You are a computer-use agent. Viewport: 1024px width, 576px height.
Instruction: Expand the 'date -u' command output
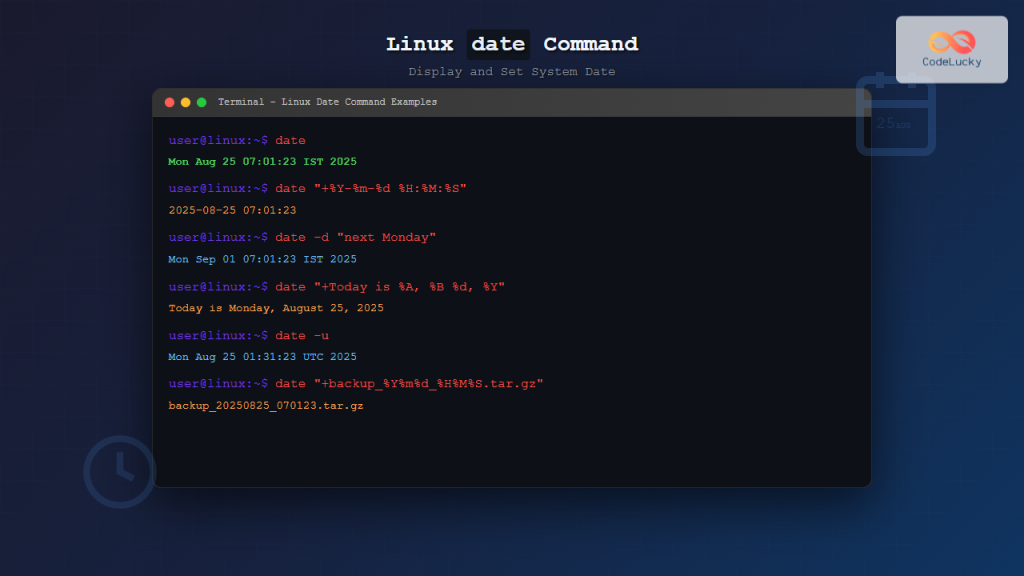262,357
